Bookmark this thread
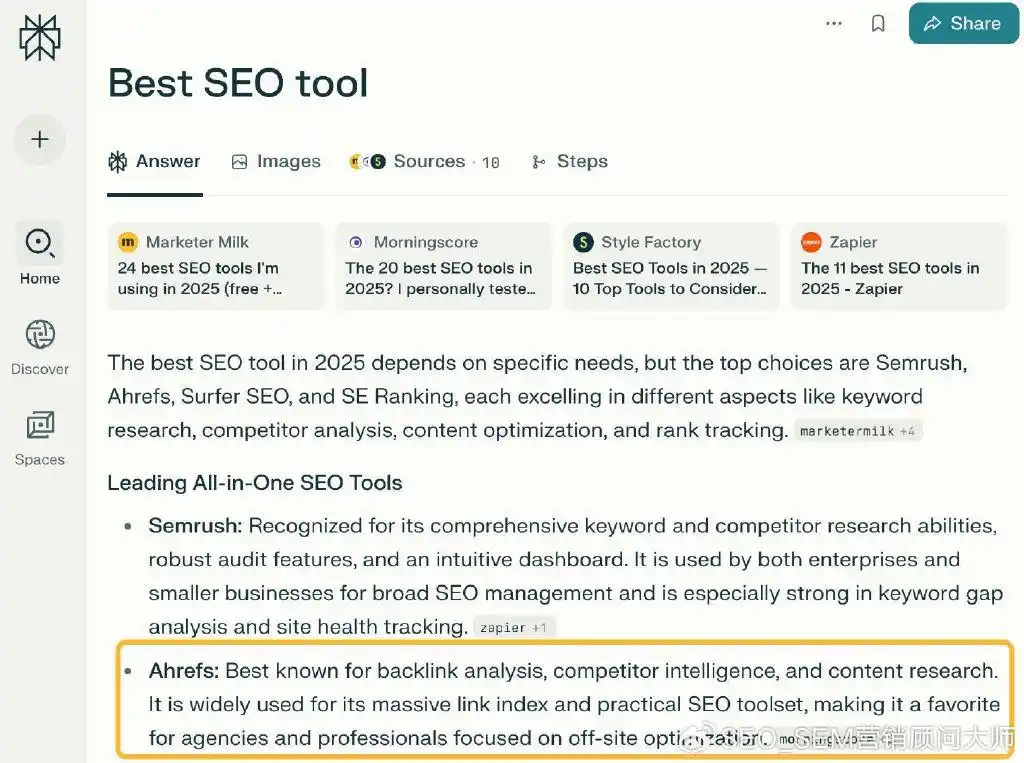 coord(878,23)
